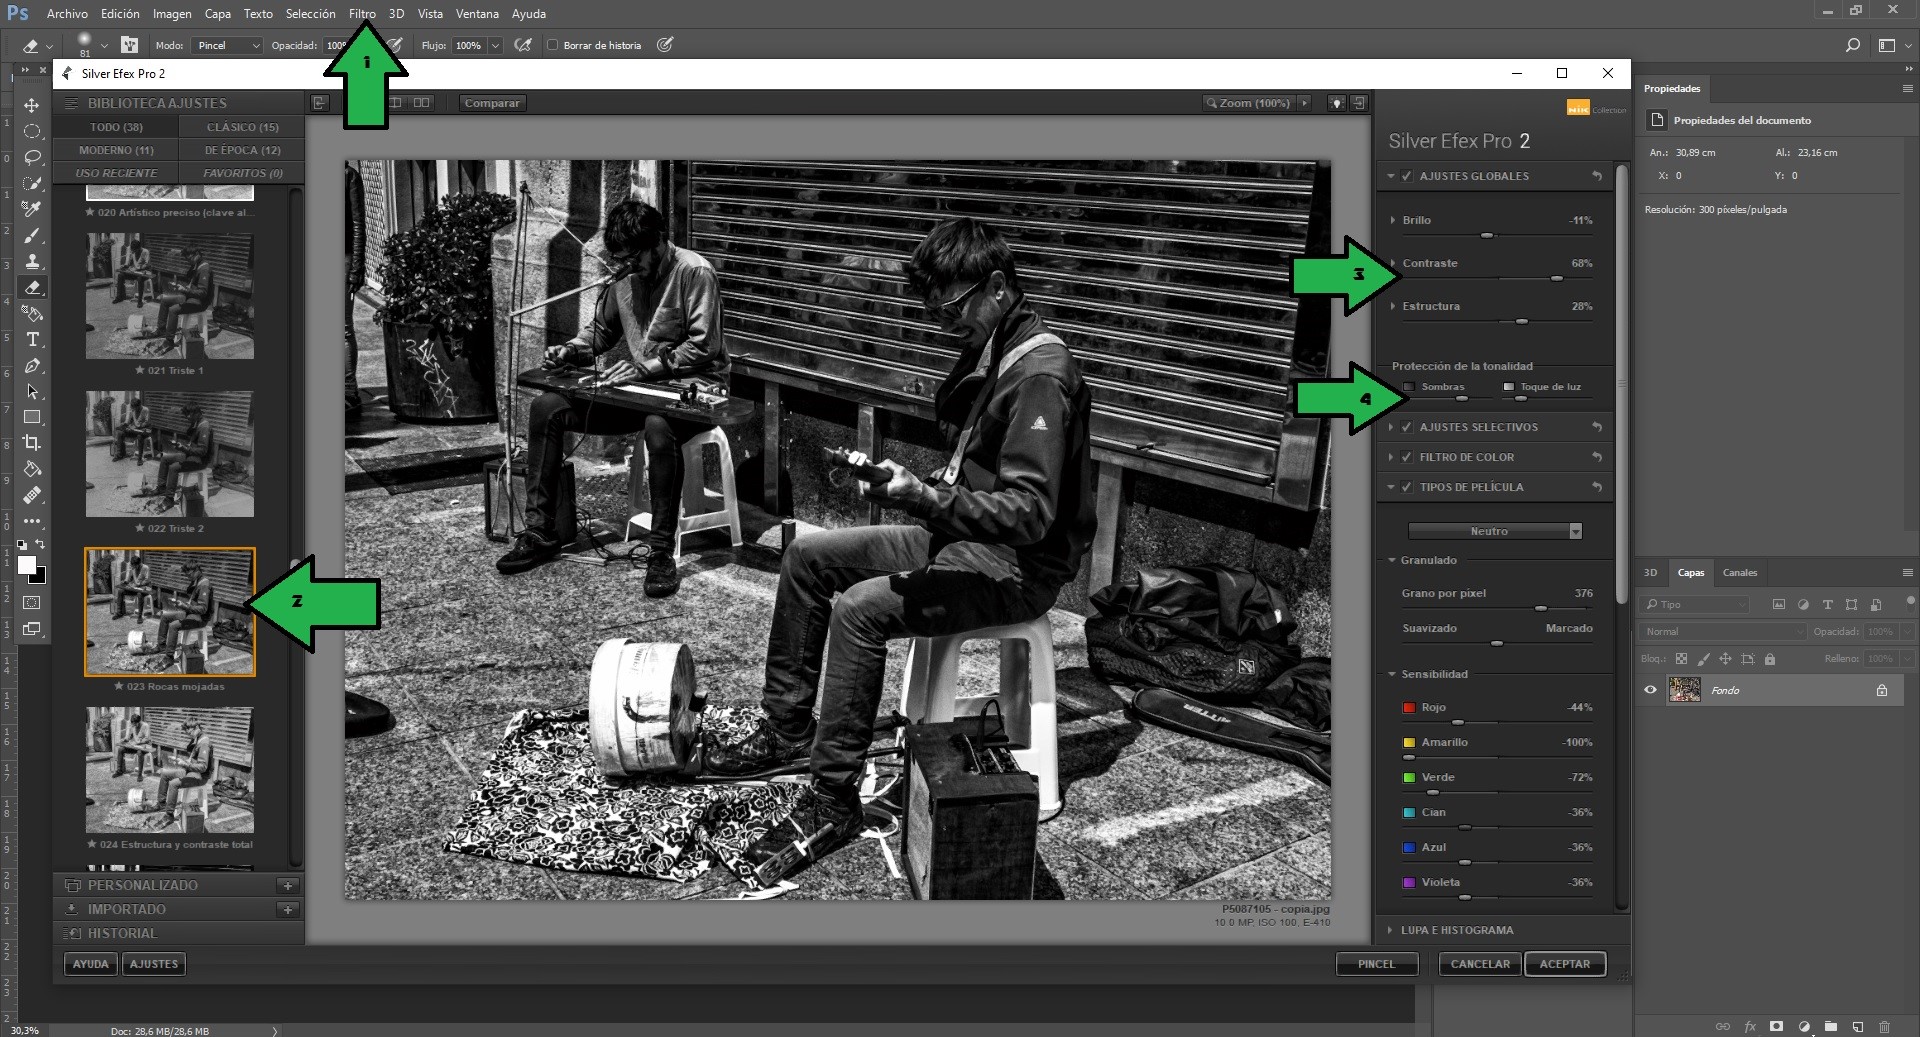Select the Crop tool
Viewport: 1920px width, 1037px height.
pyautogui.click(x=32, y=443)
